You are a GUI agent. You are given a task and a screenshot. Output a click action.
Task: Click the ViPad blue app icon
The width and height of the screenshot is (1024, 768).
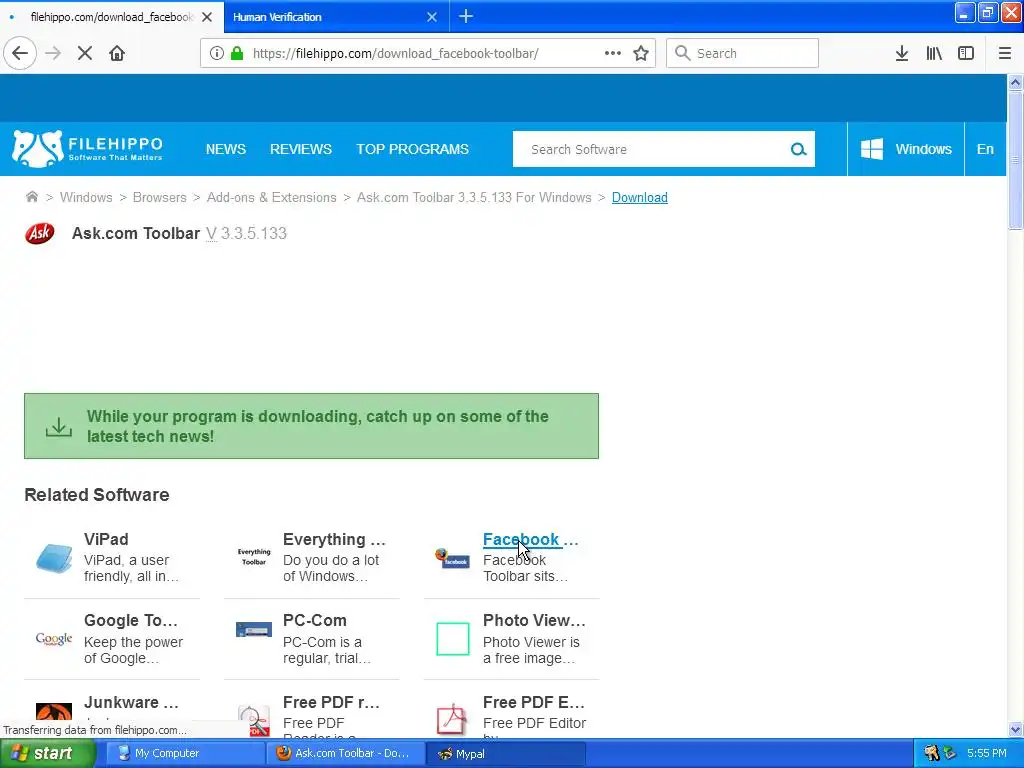pos(54,558)
